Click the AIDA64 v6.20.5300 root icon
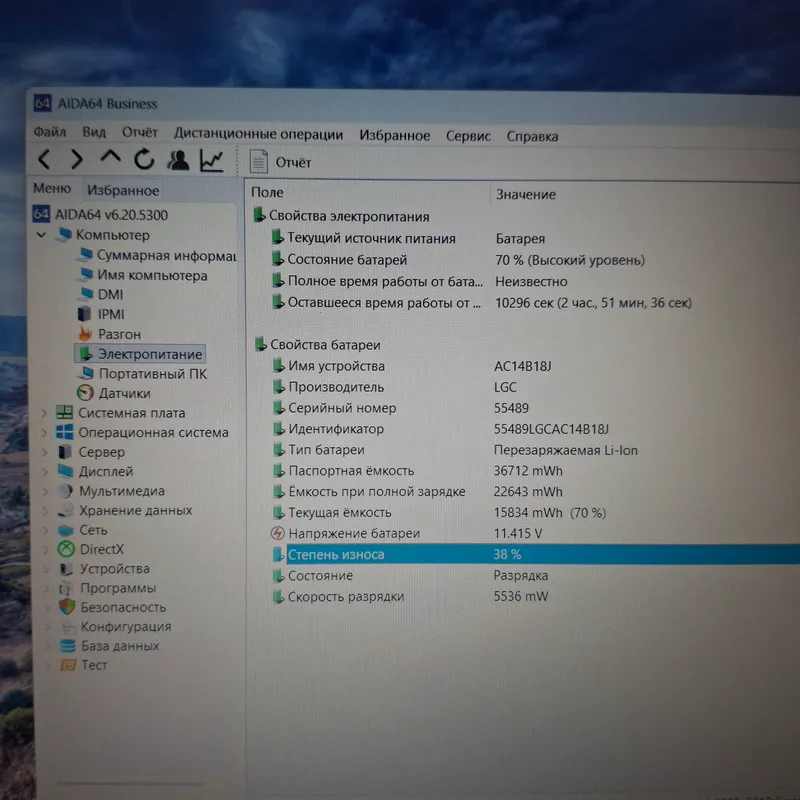Viewport: 800px width, 800px height. pos(41,213)
